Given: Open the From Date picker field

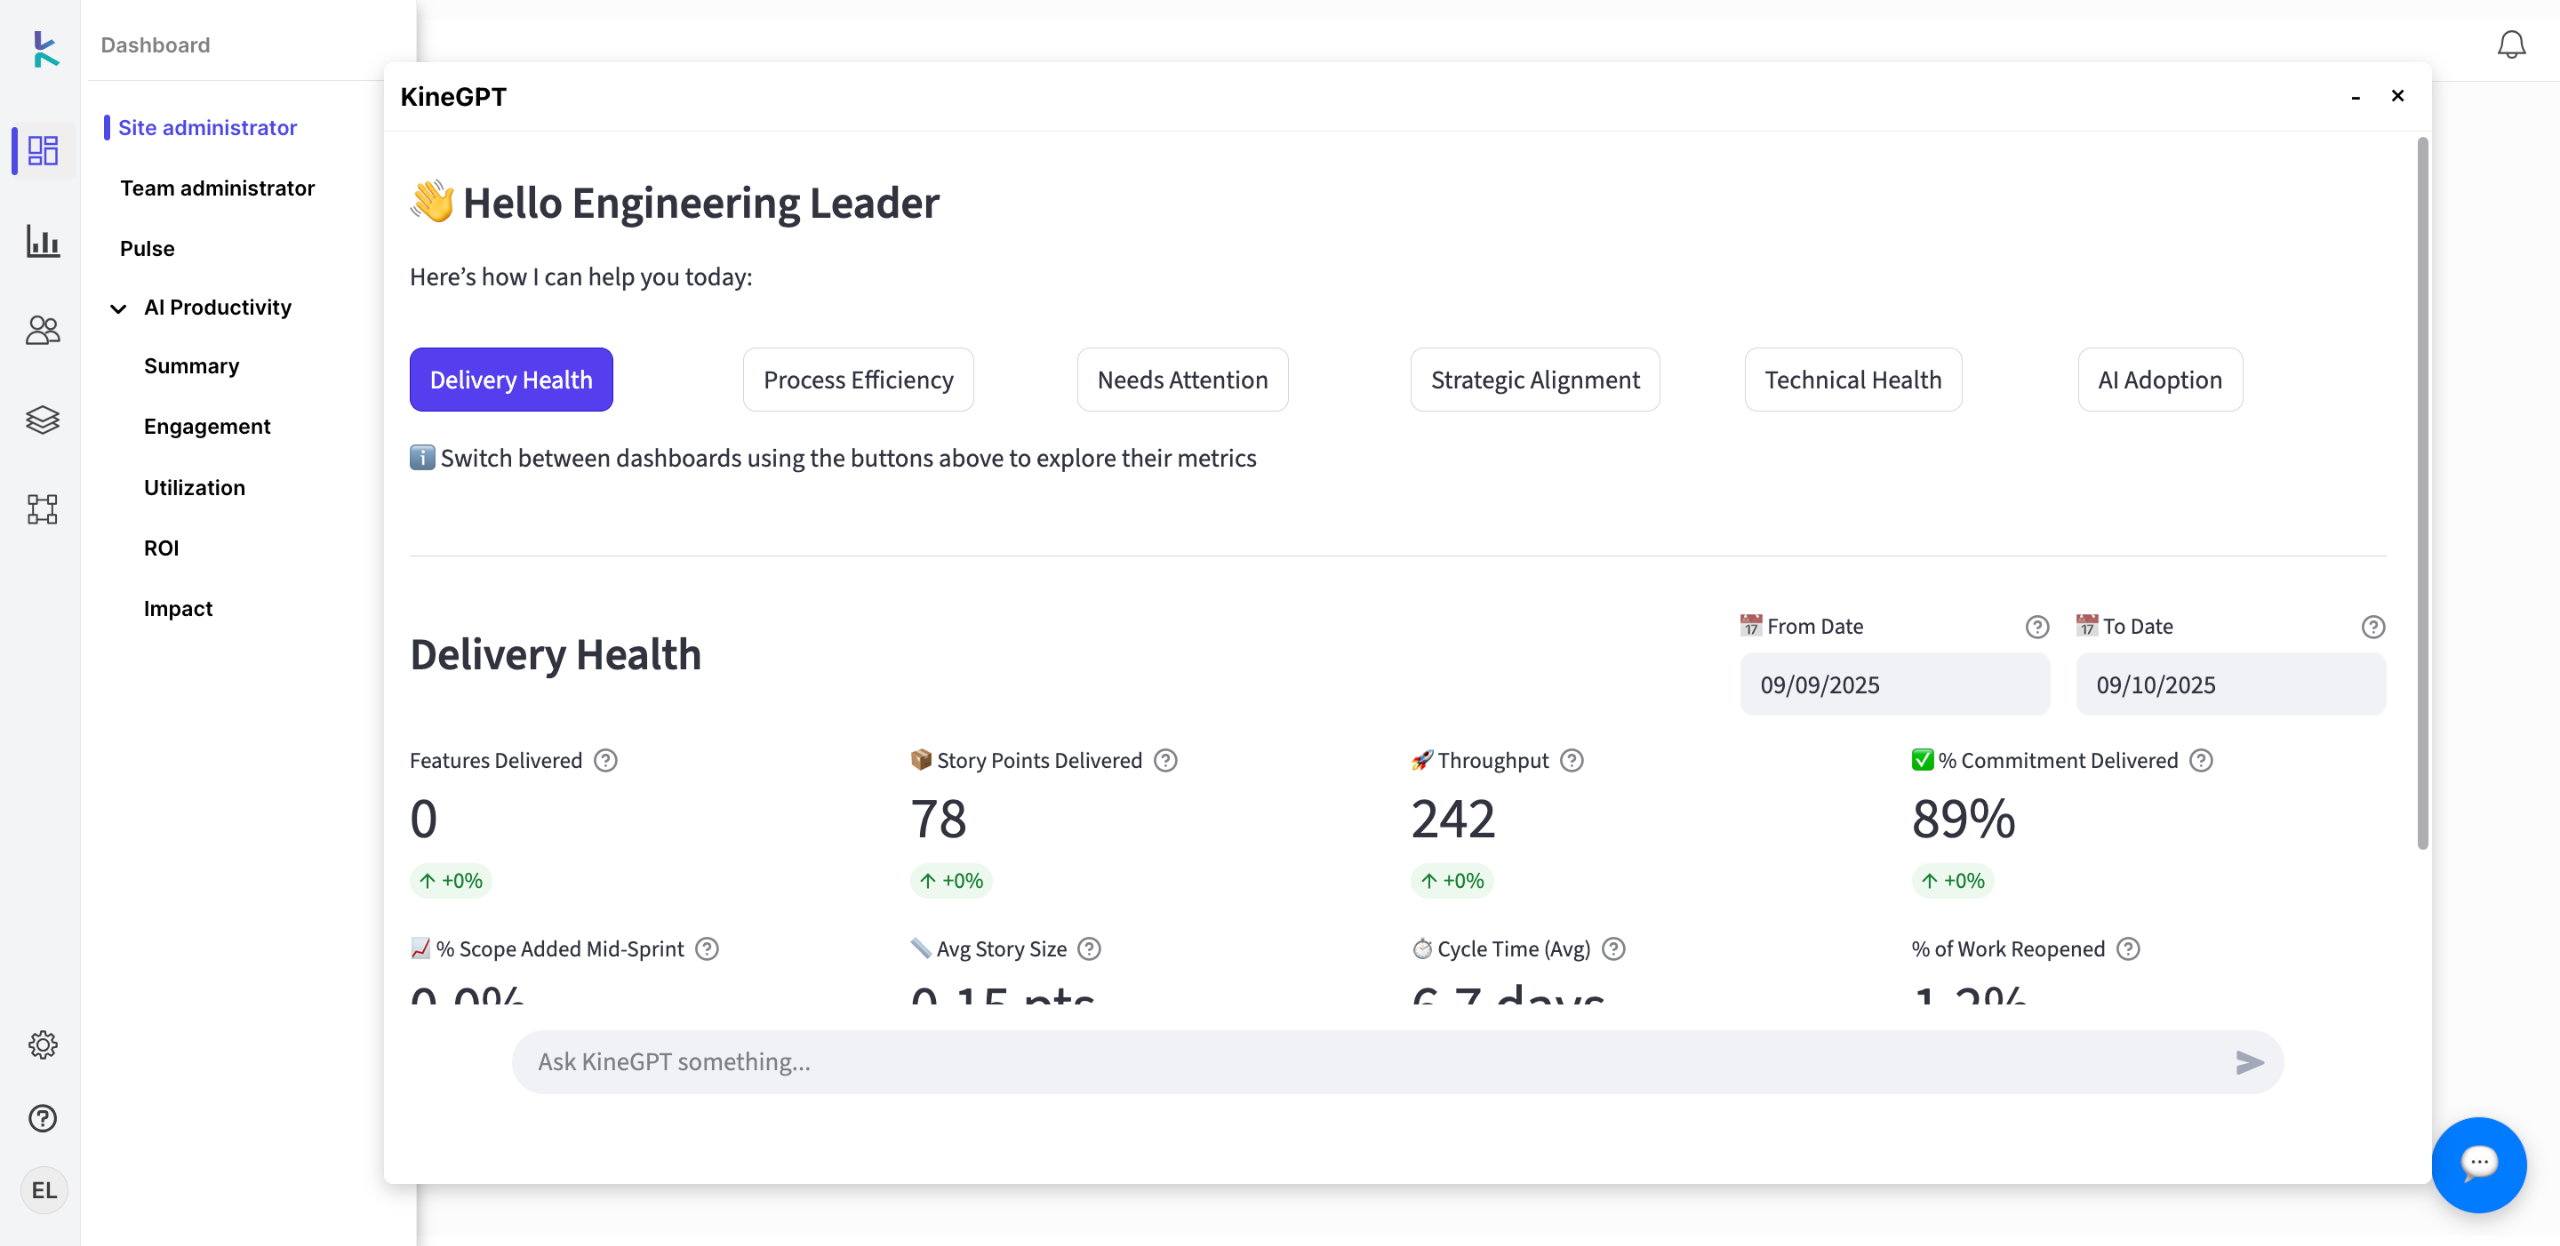Looking at the screenshot, I should pos(1894,685).
